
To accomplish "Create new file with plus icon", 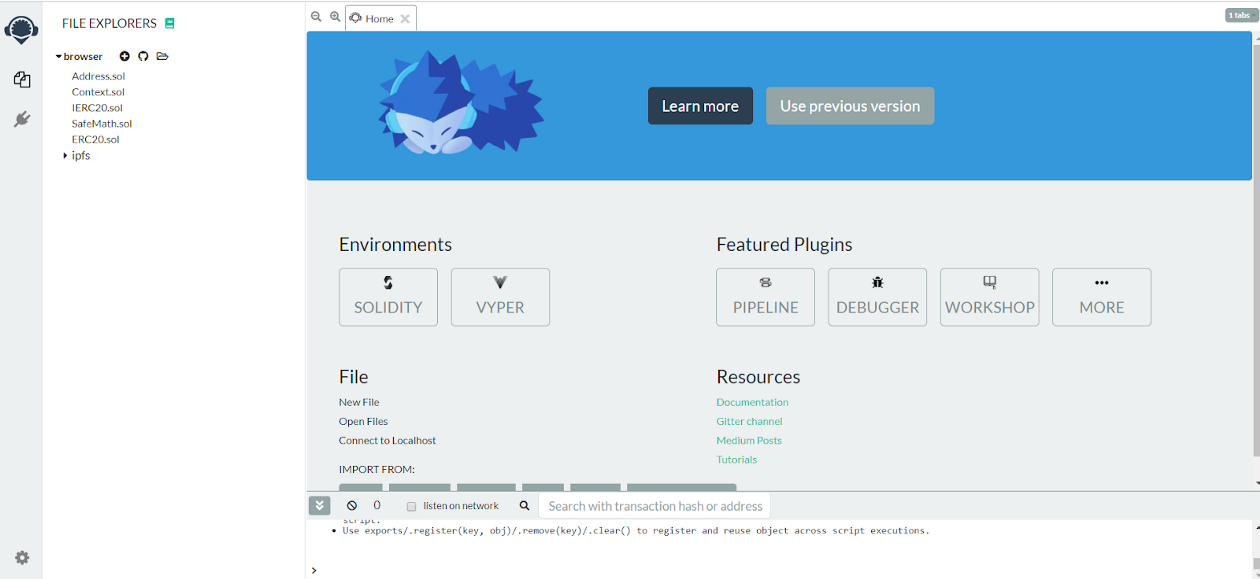I will pos(125,56).
